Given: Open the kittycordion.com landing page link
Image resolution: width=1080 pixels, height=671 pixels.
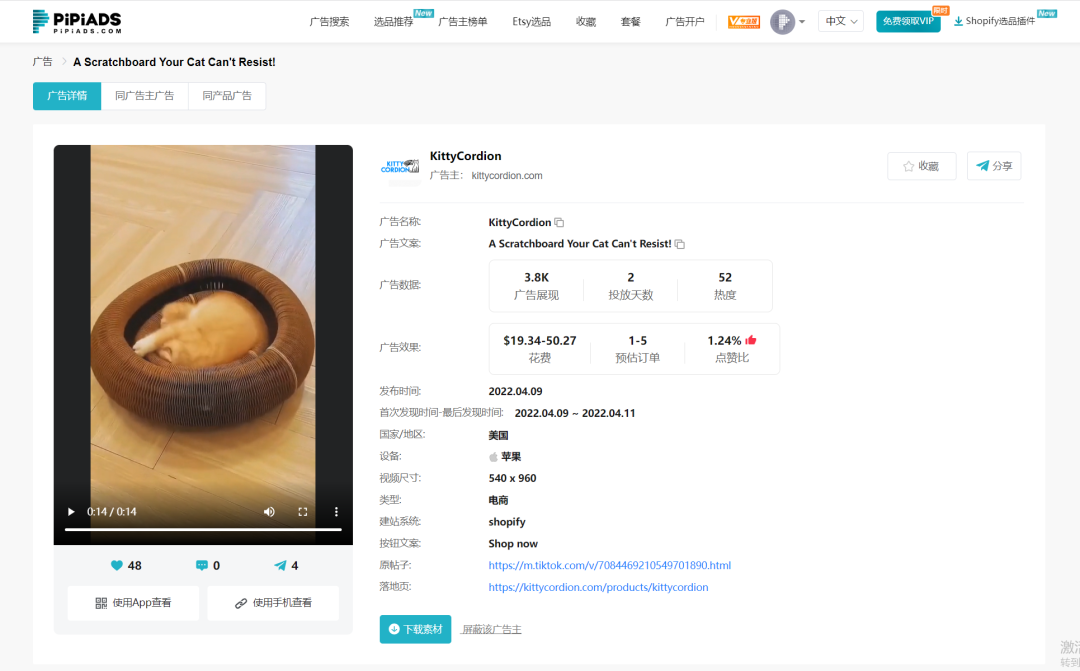Looking at the screenshot, I should (598, 587).
